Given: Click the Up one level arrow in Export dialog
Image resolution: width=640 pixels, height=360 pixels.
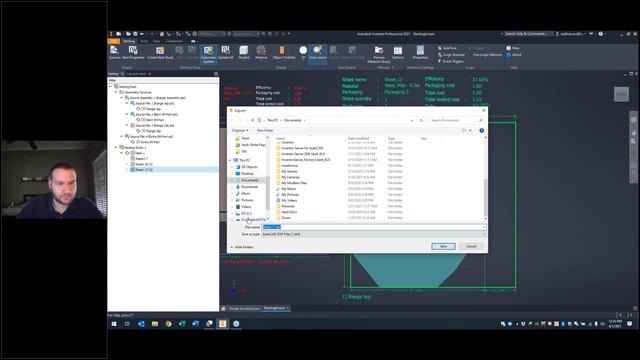Looking at the screenshot, I should [252, 120].
